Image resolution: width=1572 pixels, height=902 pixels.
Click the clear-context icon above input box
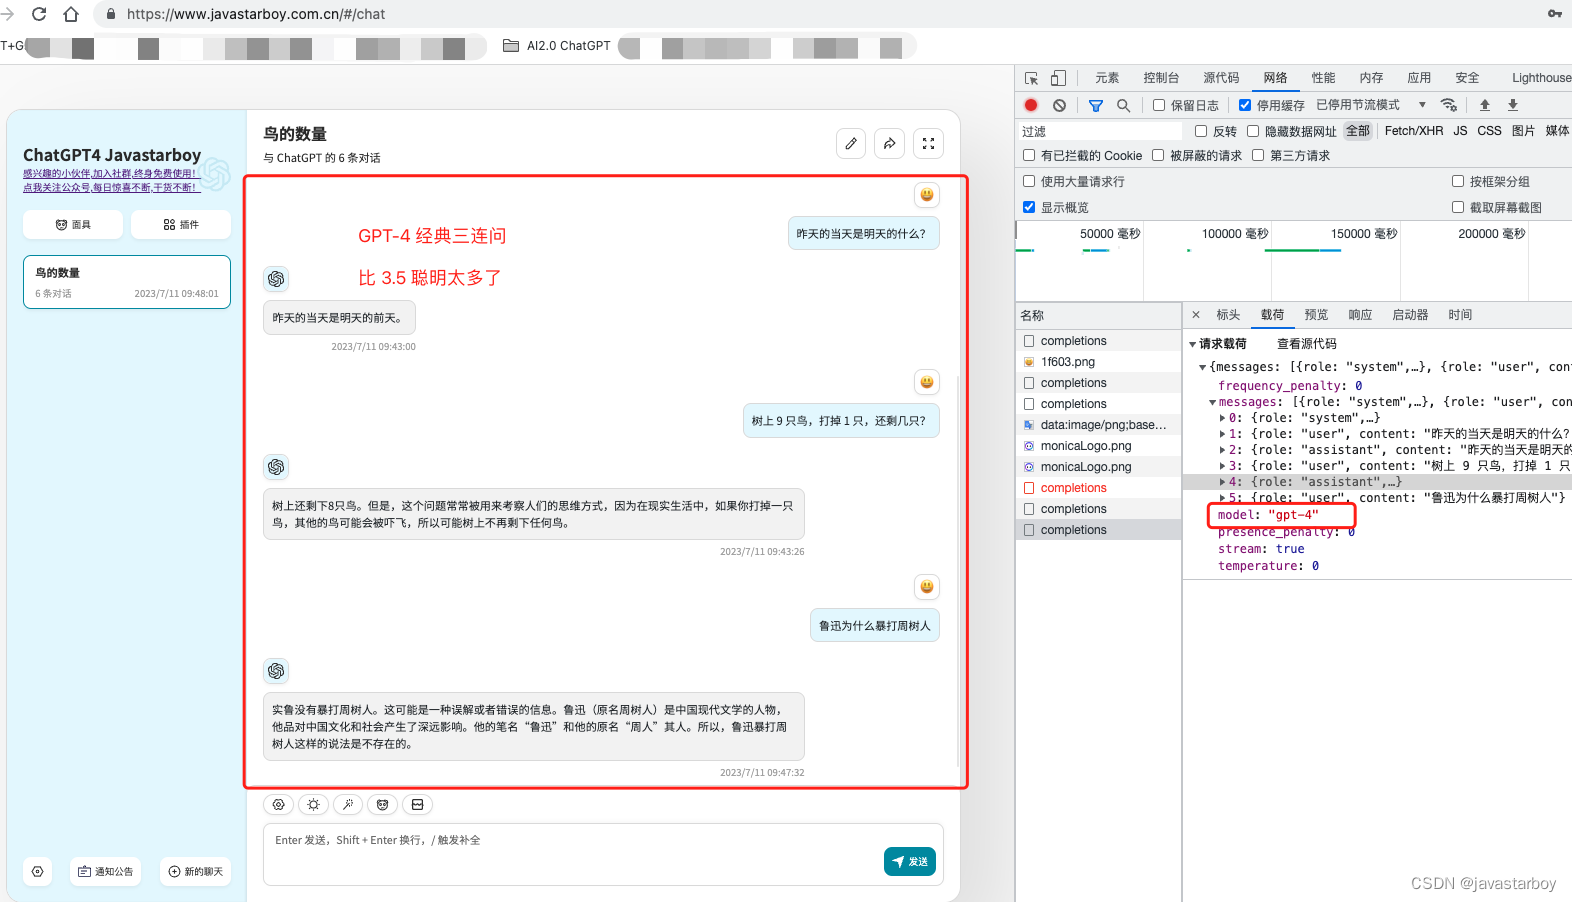coord(418,804)
